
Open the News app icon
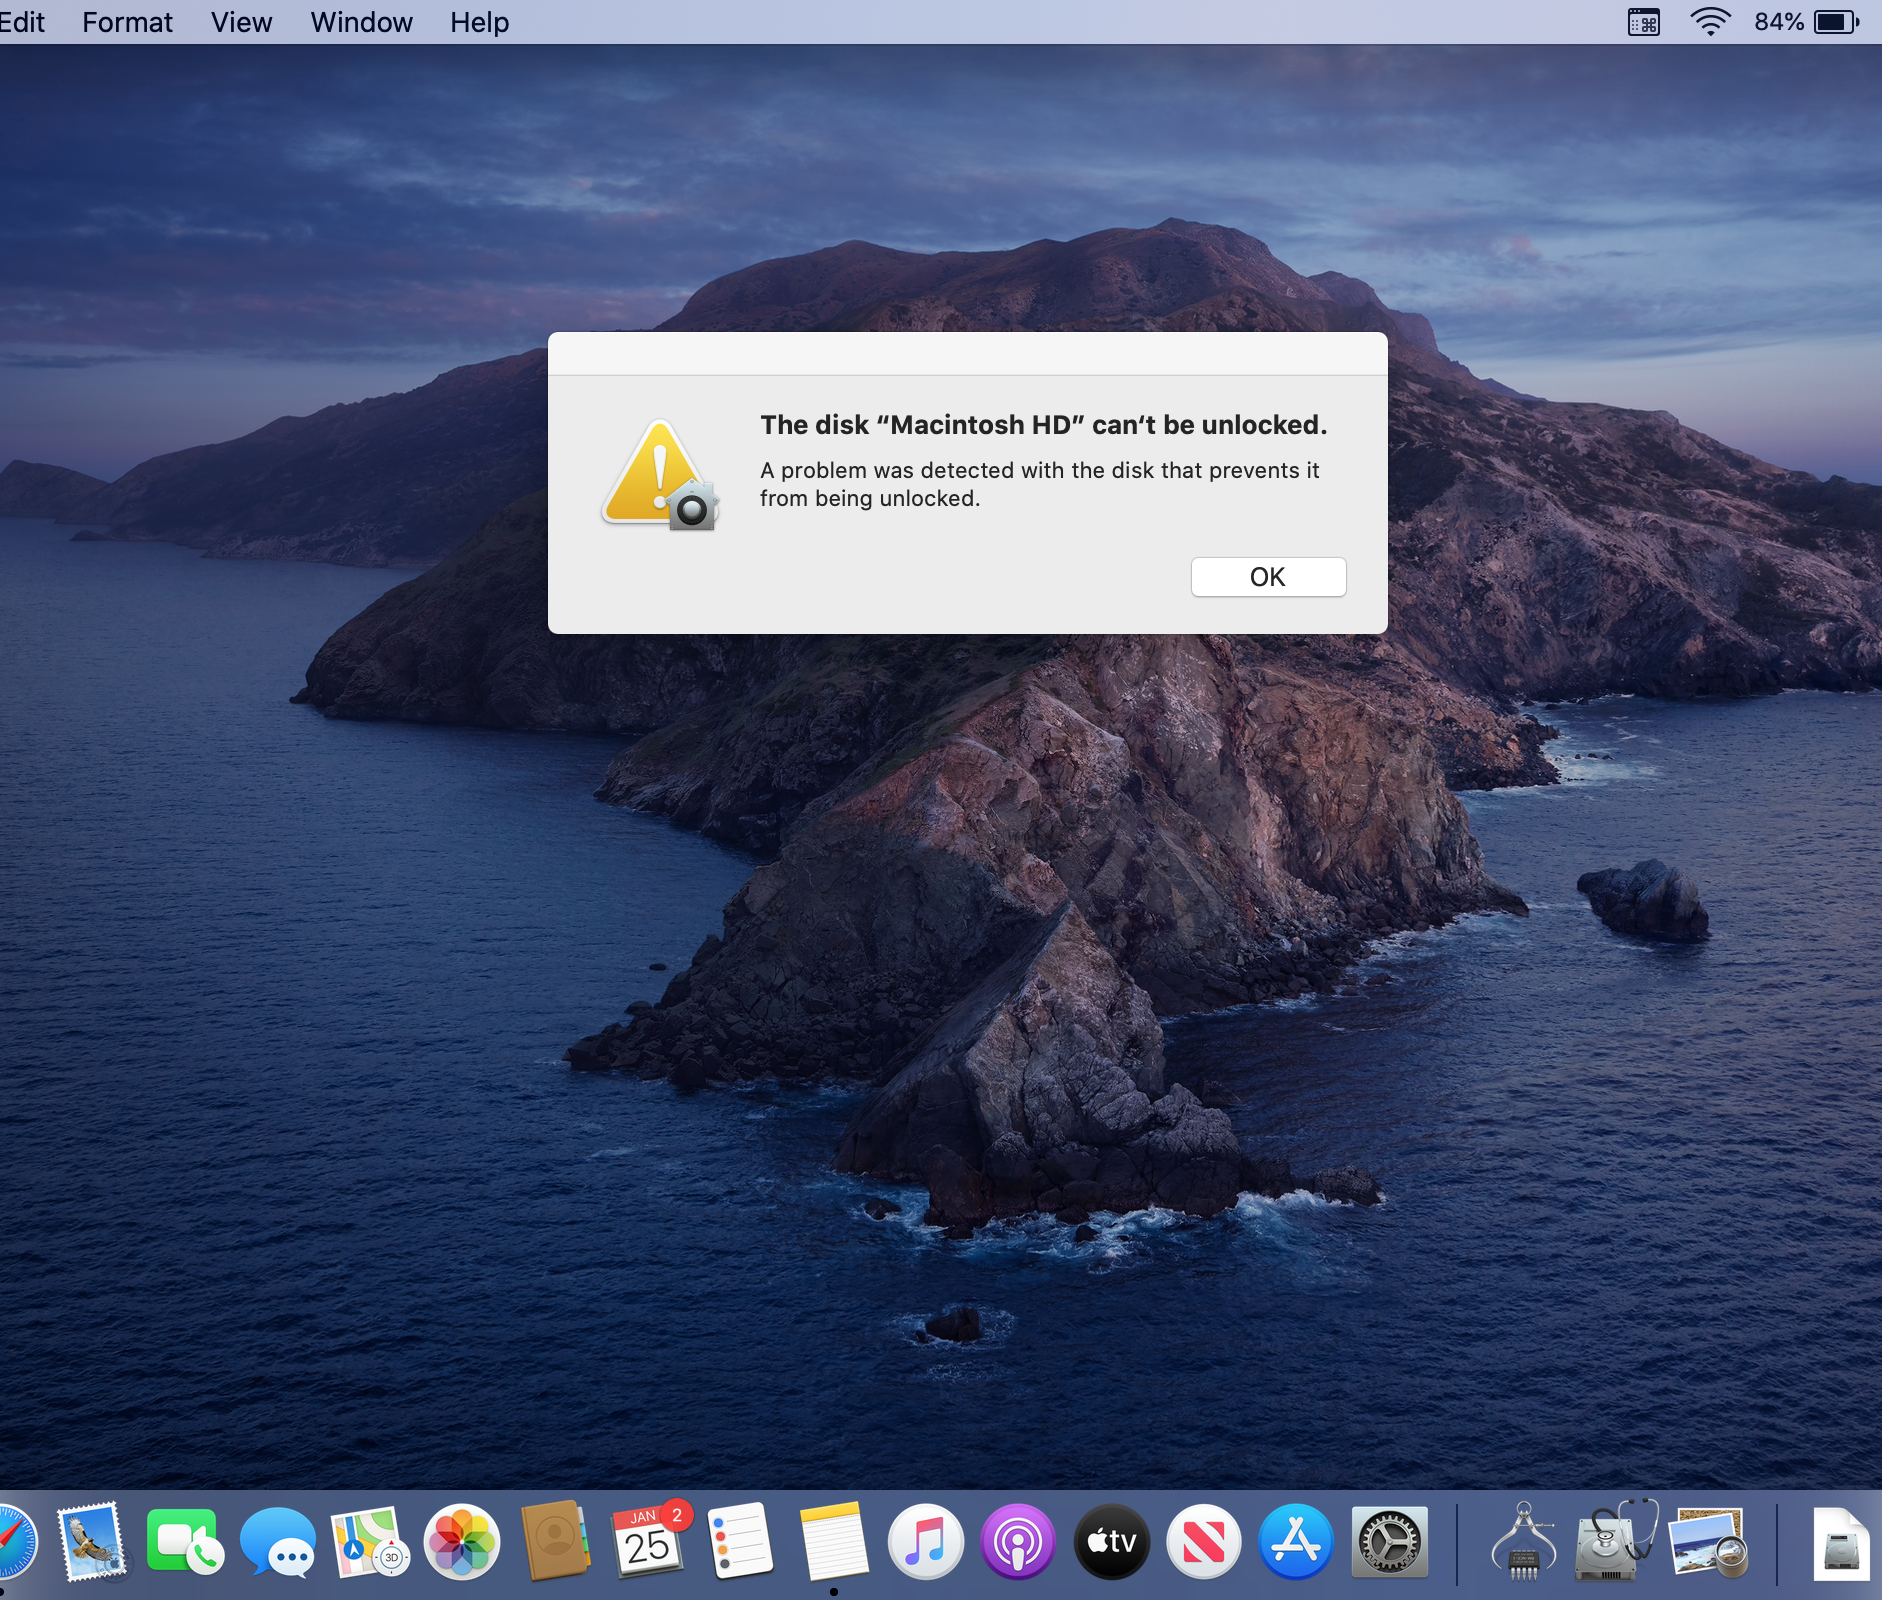[x=1204, y=1542]
